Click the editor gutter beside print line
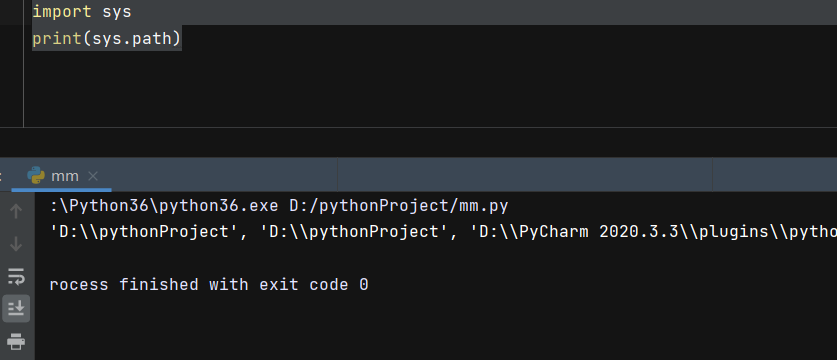The width and height of the screenshot is (837, 360). [x=12, y=38]
